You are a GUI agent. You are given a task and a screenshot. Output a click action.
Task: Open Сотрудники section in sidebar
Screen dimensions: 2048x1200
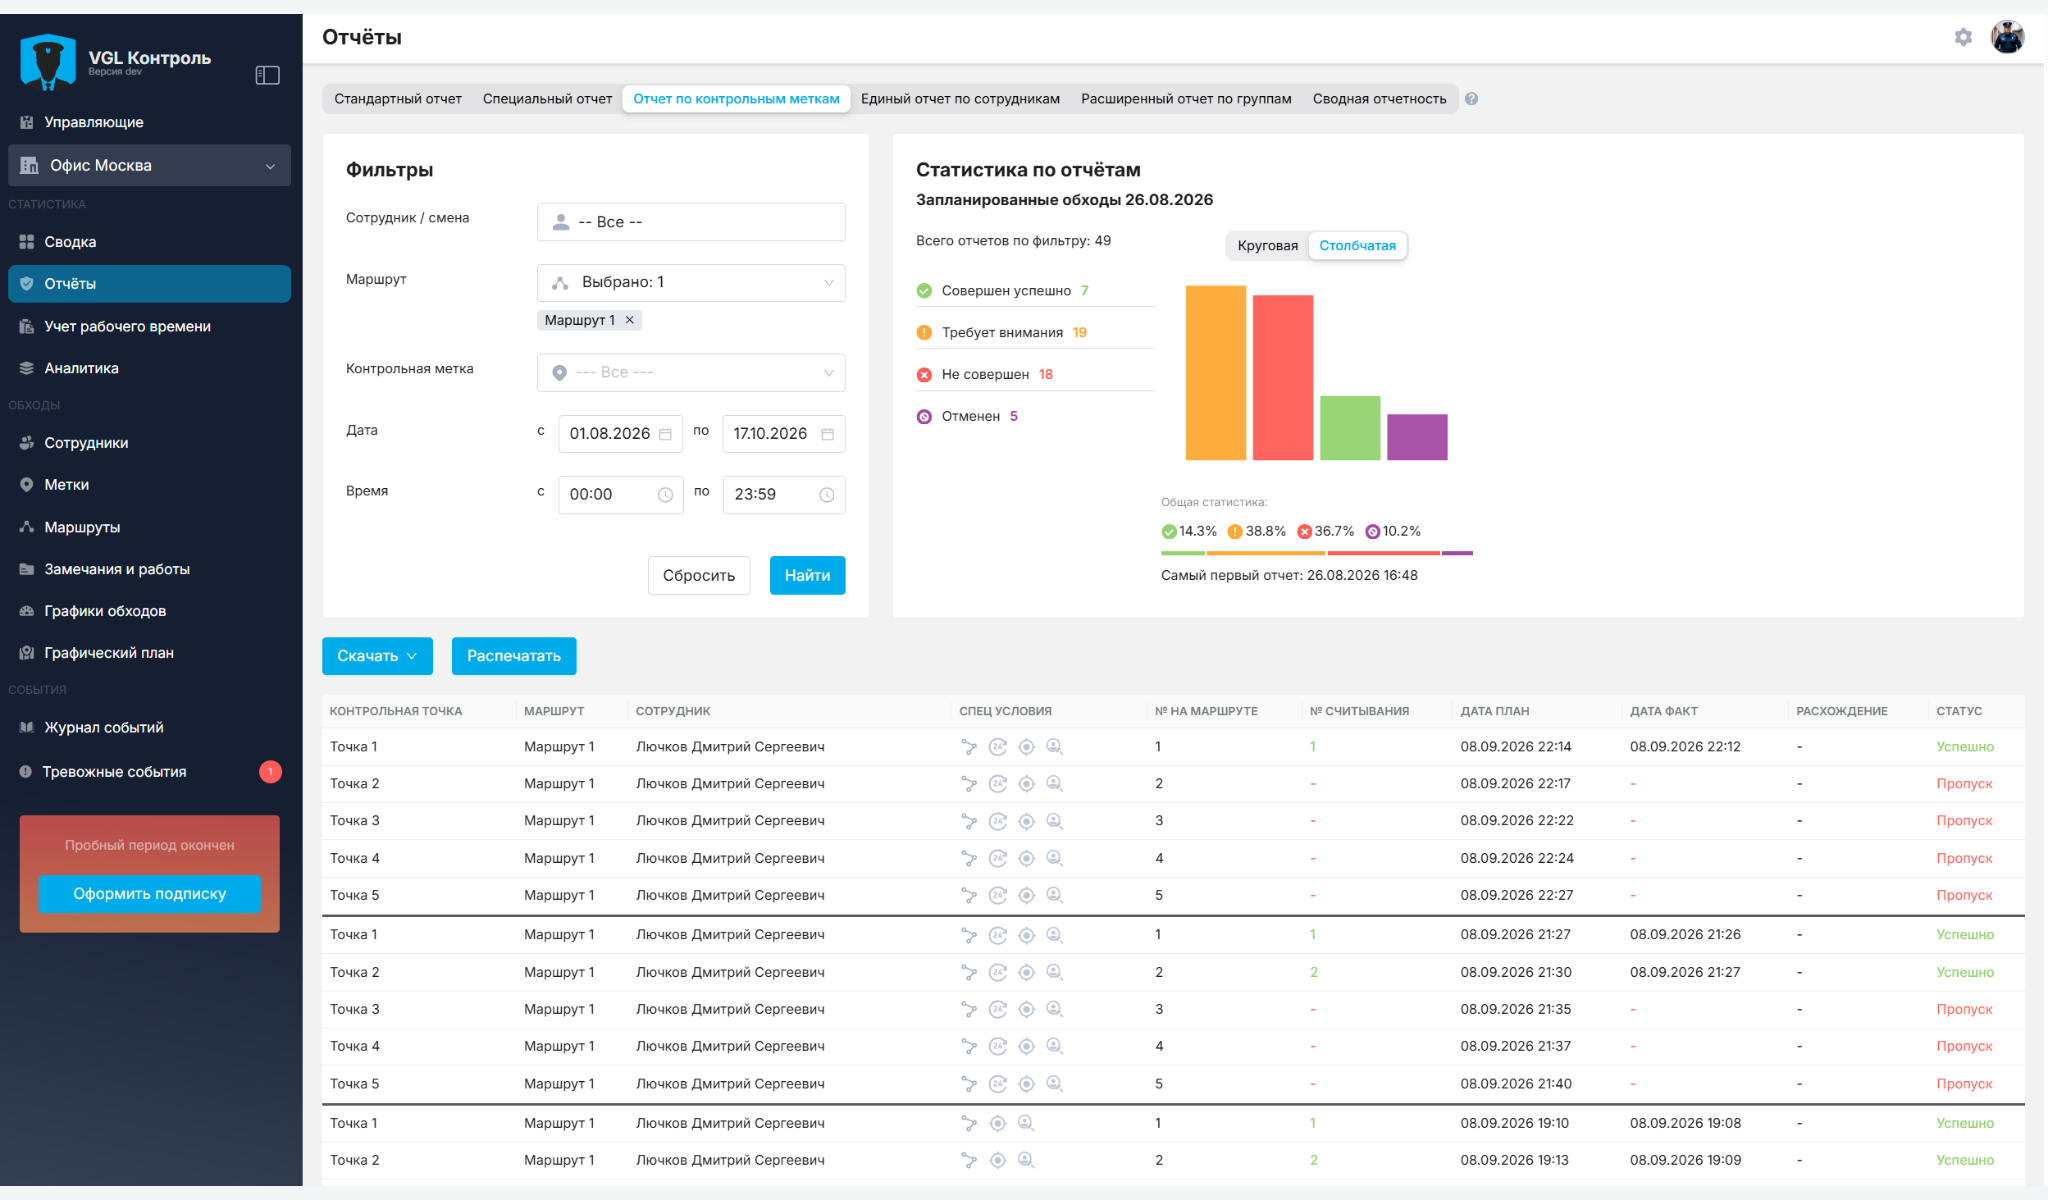click(149, 443)
